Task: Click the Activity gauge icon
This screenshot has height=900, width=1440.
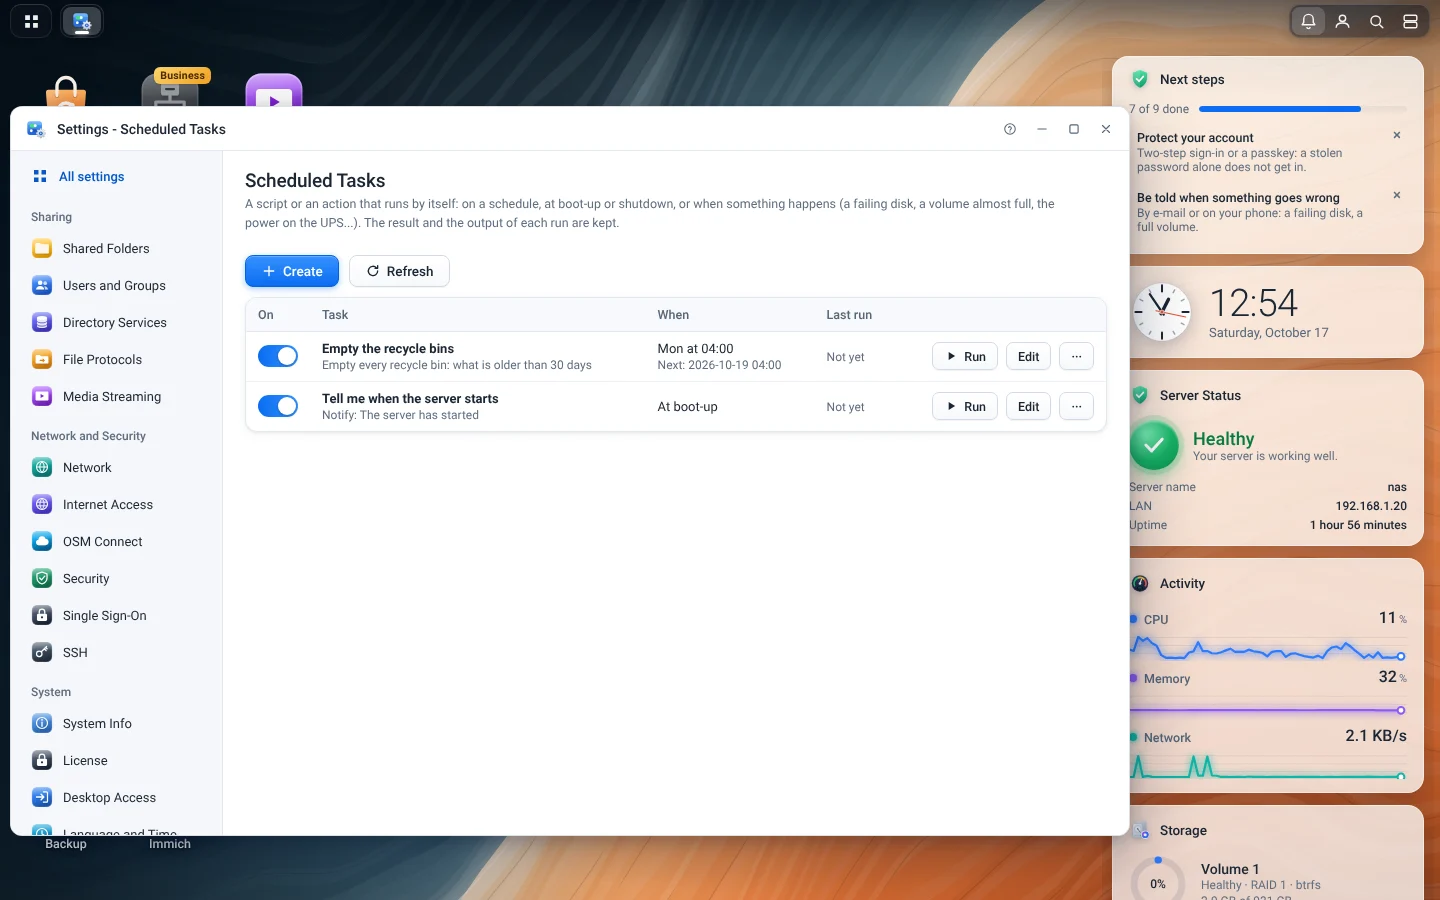Action: [1140, 583]
